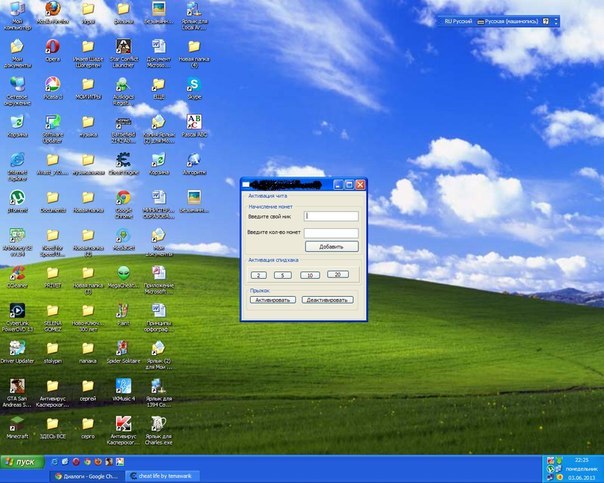Select the CCleaner desktop icon
This screenshot has height=483, width=604.
[x=17, y=277]
